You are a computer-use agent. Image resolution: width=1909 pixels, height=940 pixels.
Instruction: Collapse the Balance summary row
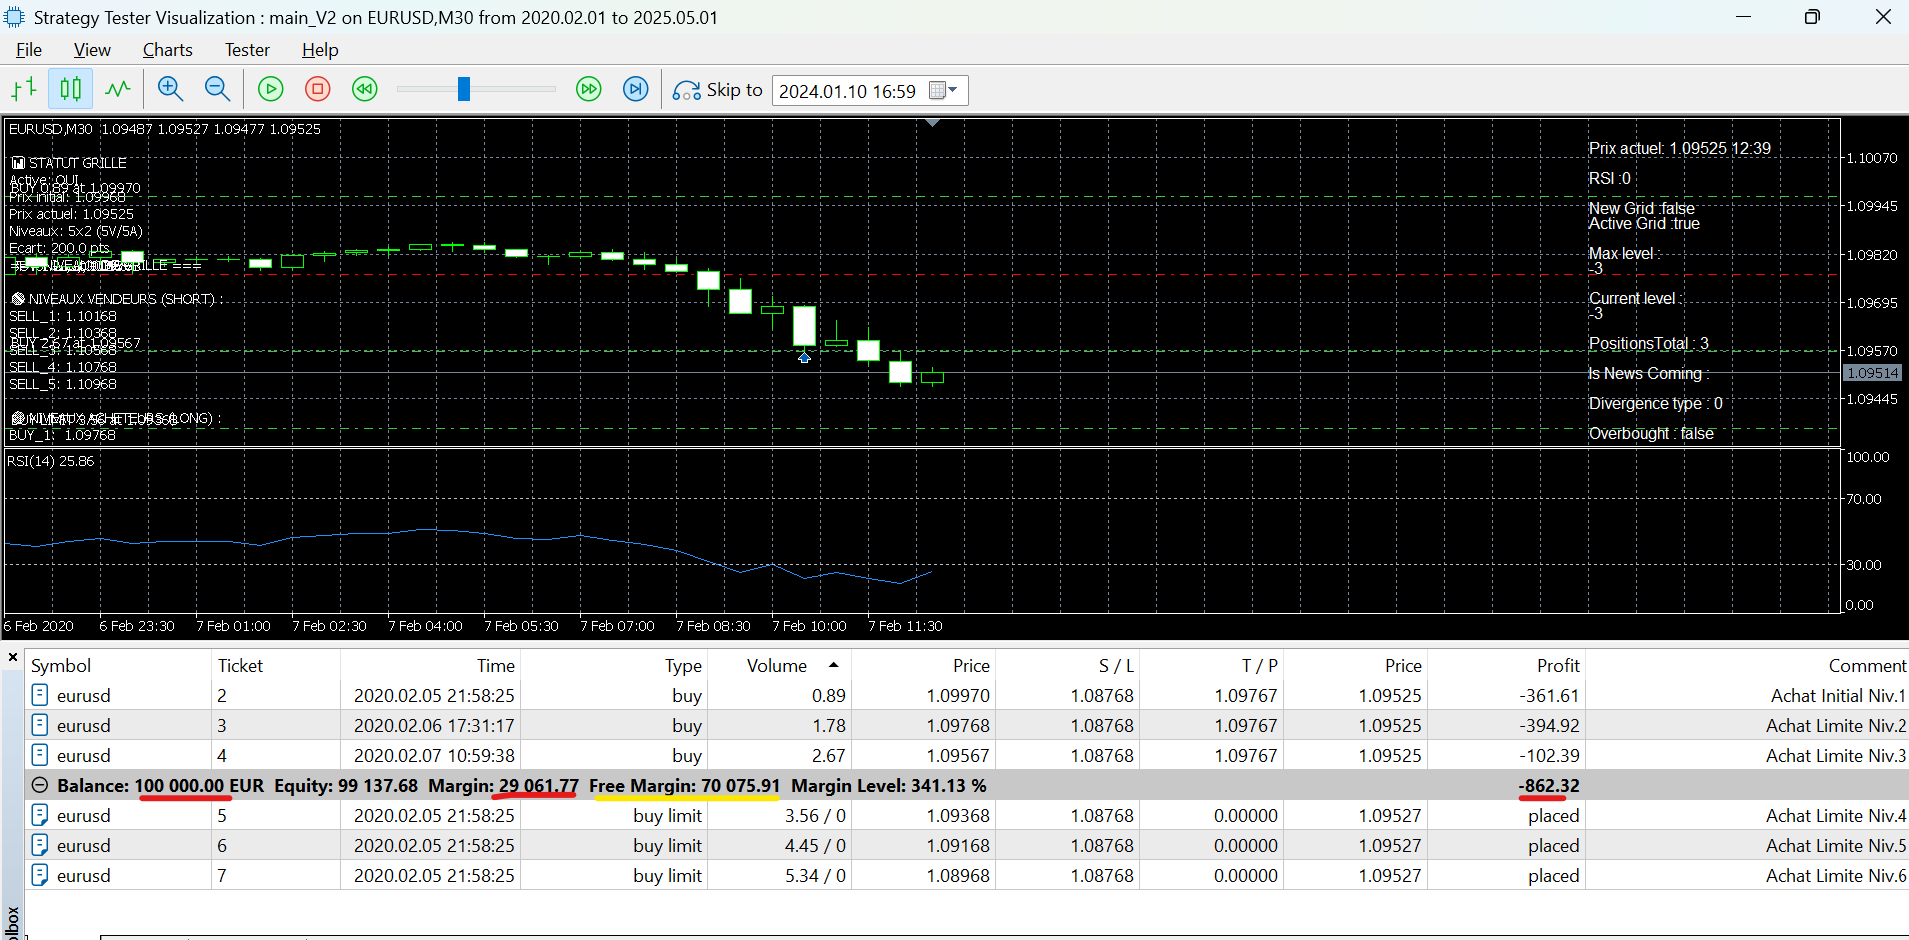[40, 786]
